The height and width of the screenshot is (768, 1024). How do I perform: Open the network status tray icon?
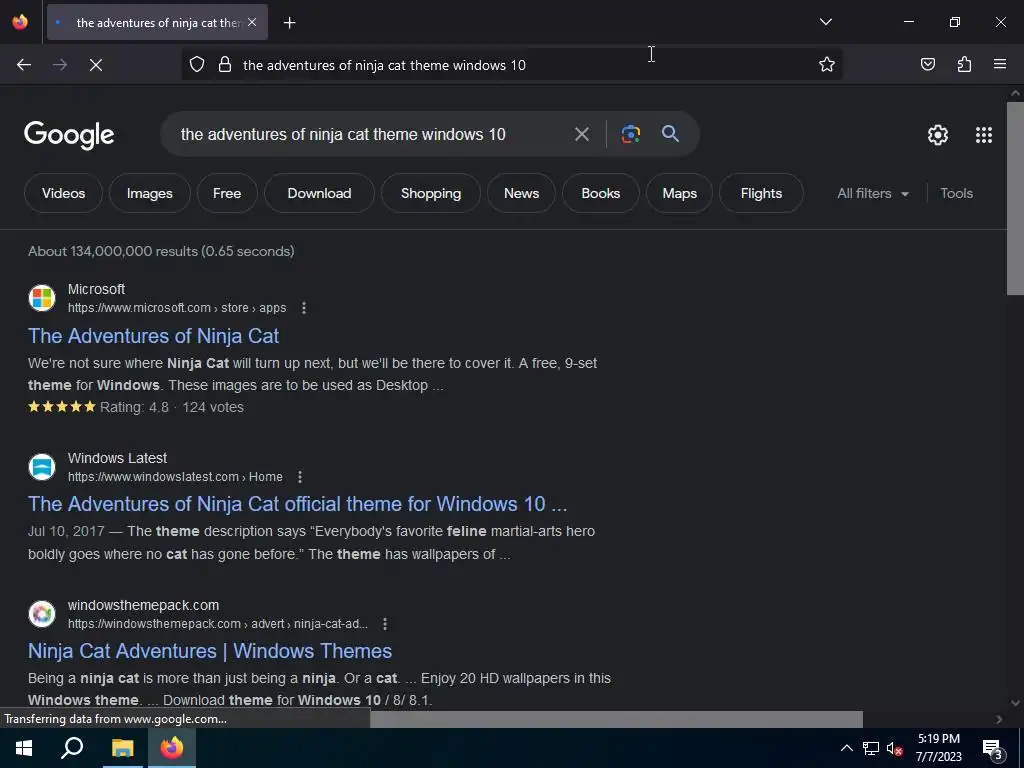coord(871,748)
